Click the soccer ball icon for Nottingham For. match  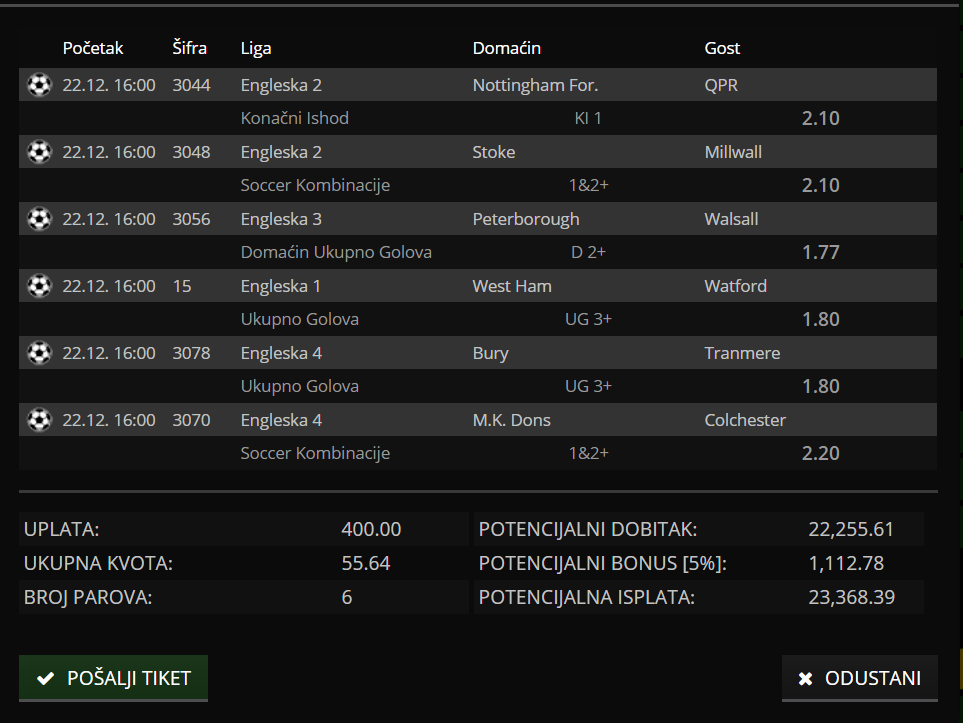[x=39, y=85]
